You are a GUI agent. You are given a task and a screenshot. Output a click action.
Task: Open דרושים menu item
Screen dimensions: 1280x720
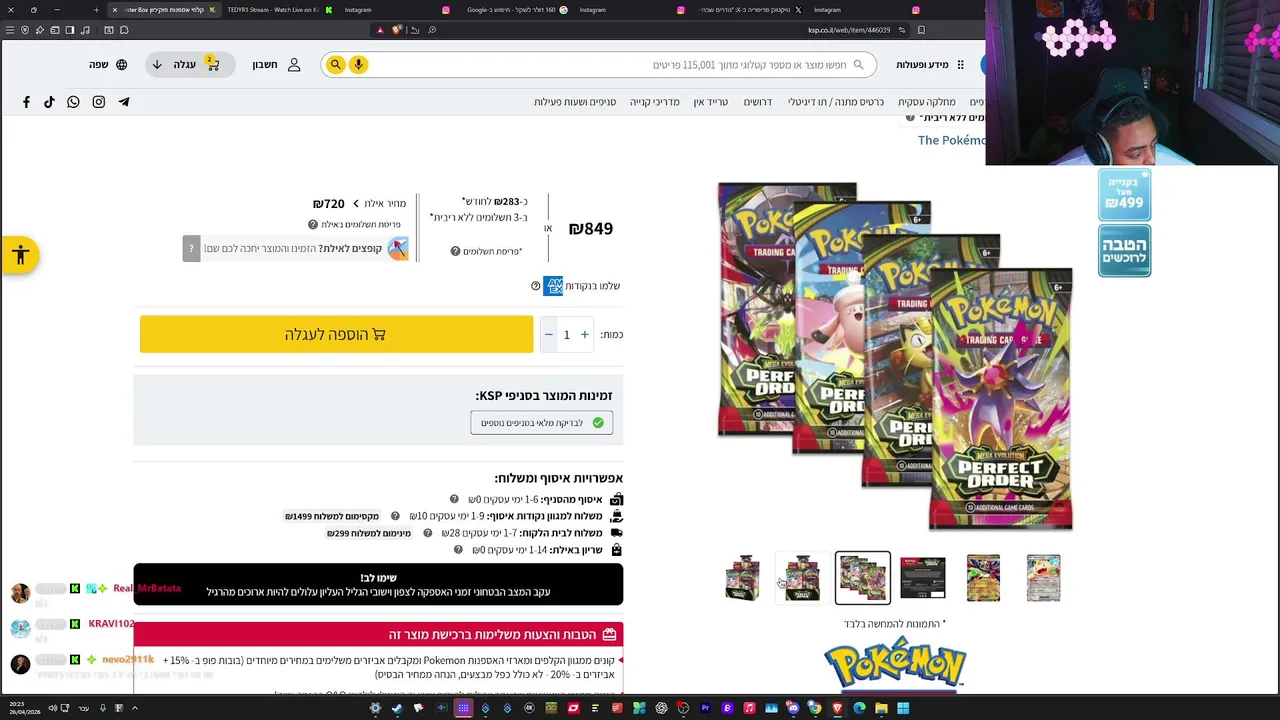(x=757, y=102)
